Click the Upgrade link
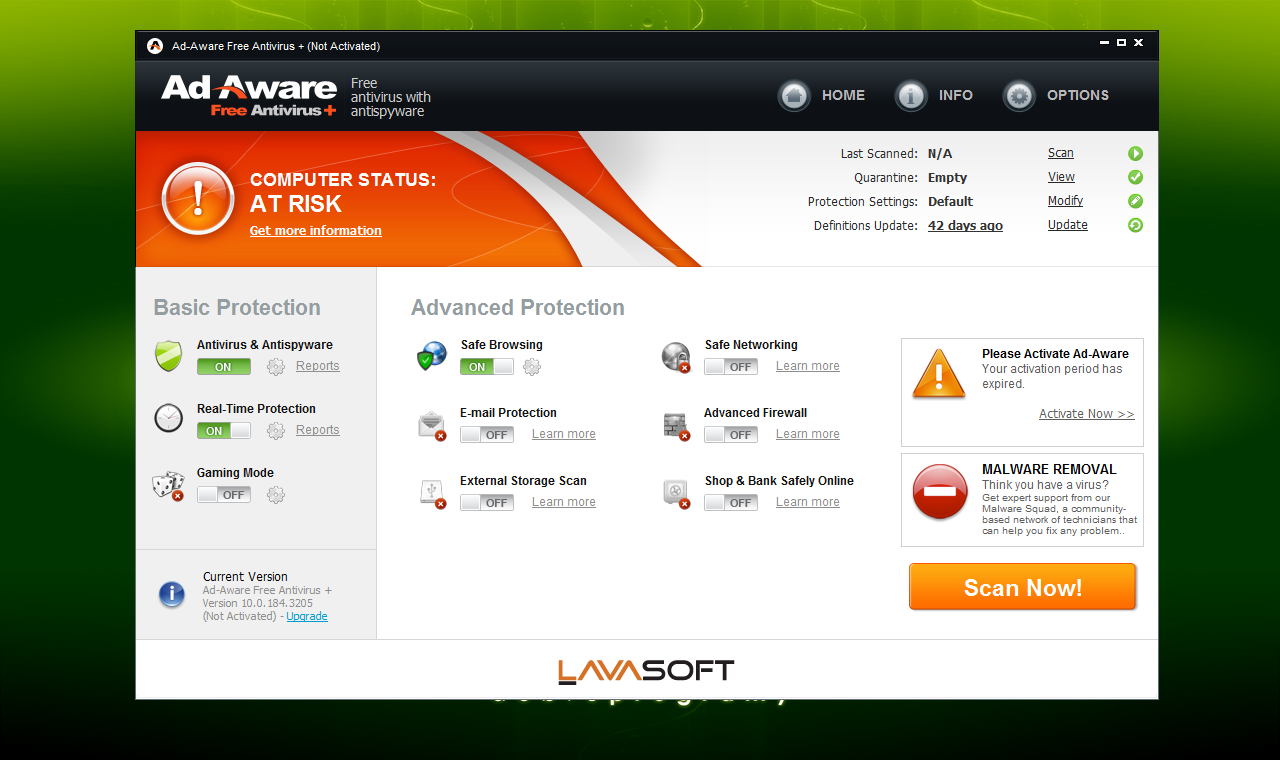 pos(307,616)
